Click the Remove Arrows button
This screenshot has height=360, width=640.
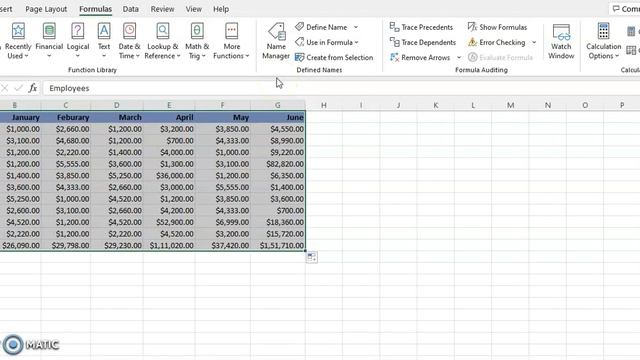pos(420,58)
